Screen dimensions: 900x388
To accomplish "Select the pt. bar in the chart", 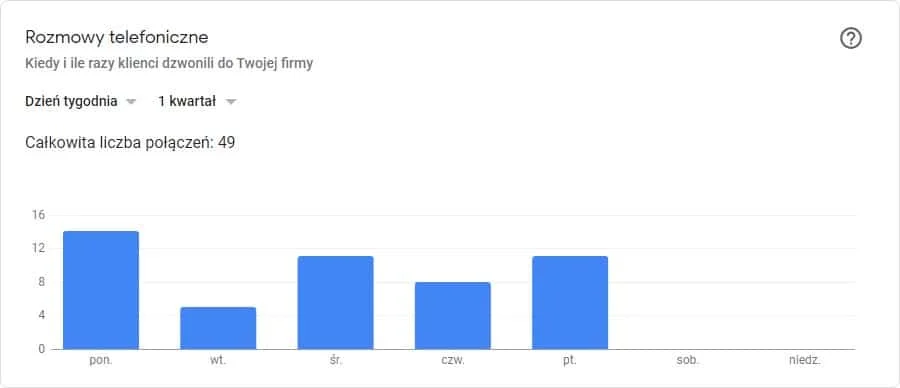I will [570, 302].
